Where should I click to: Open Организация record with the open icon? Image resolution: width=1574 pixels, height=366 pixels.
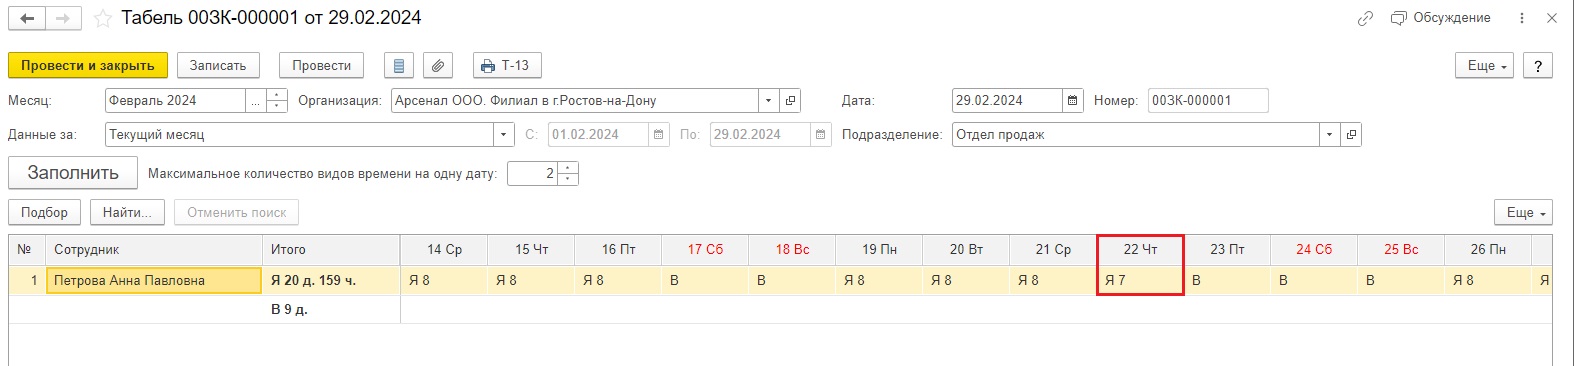tap(790, 101)
